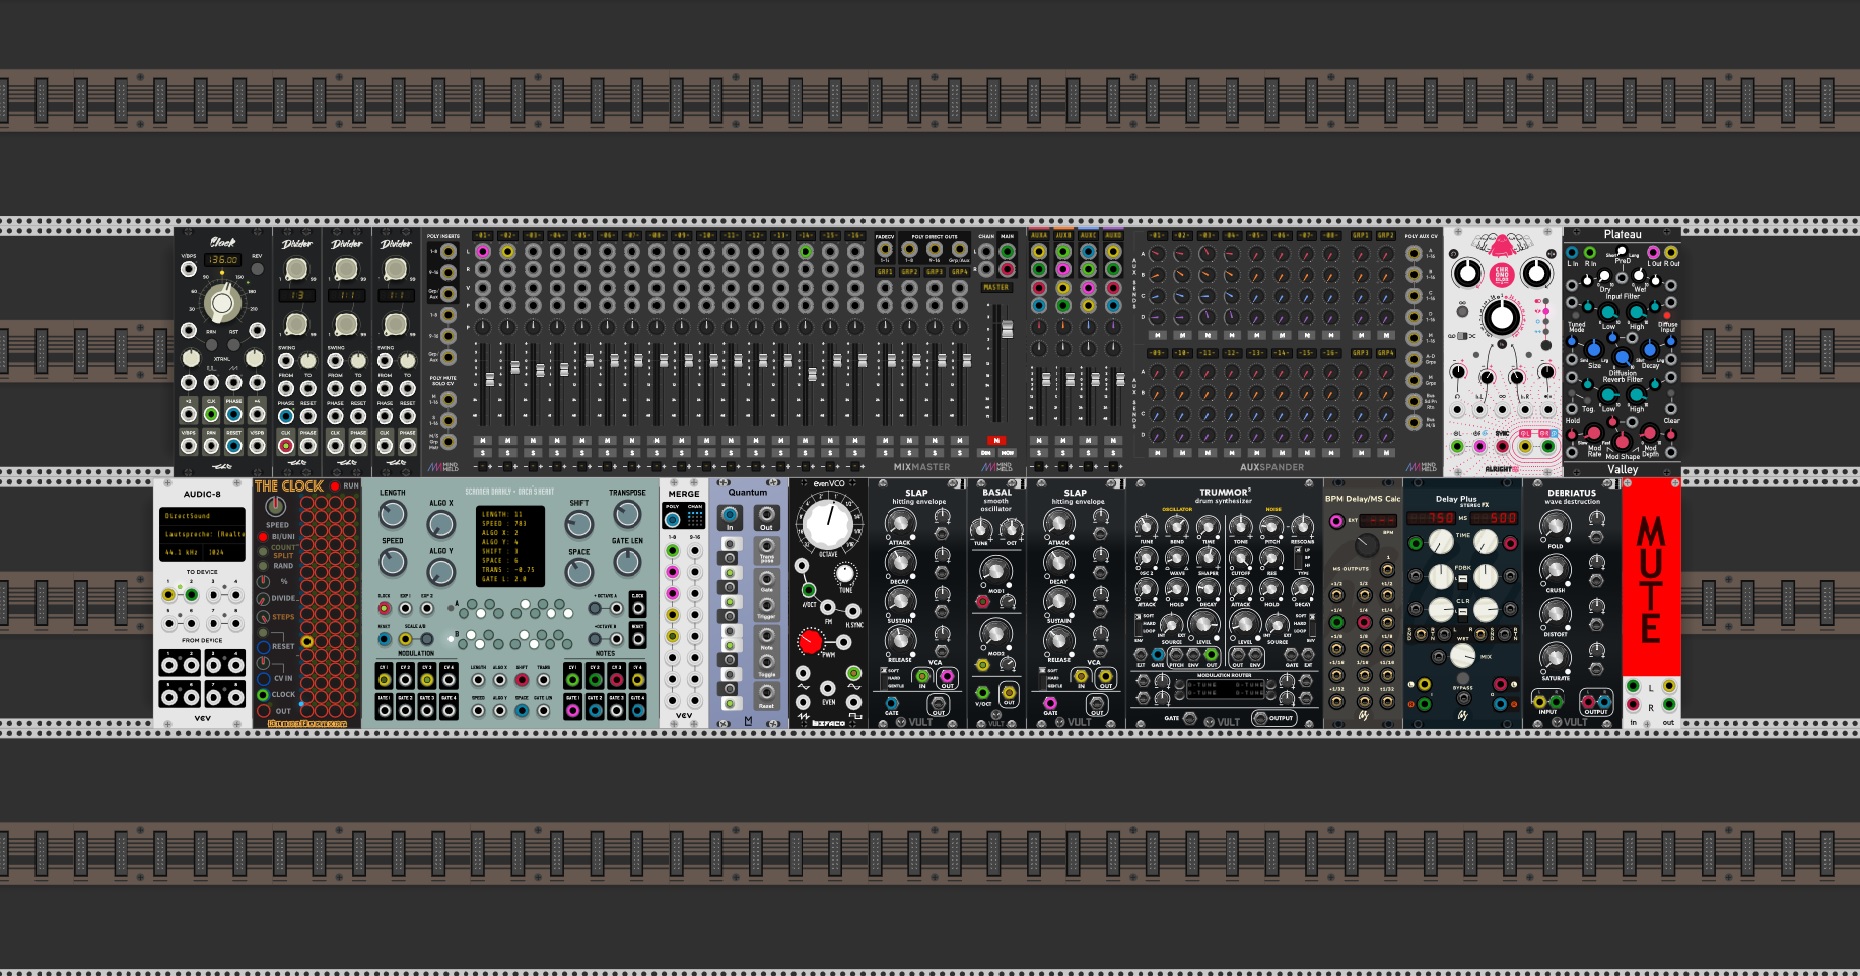The width and height of the screenshot is (1860, 976).
Task: Click the volume fader of MixMaster track 01
Action: [x=490, y=379]
